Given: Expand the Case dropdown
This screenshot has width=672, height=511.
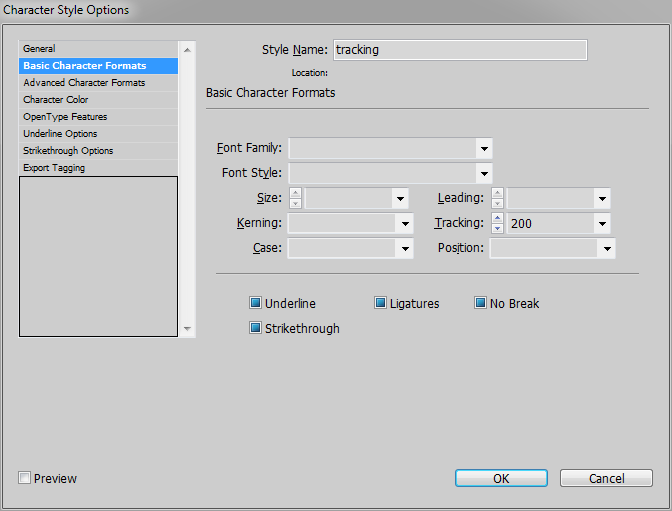Looking at the screenshot, I should click(x=404, y=249).
